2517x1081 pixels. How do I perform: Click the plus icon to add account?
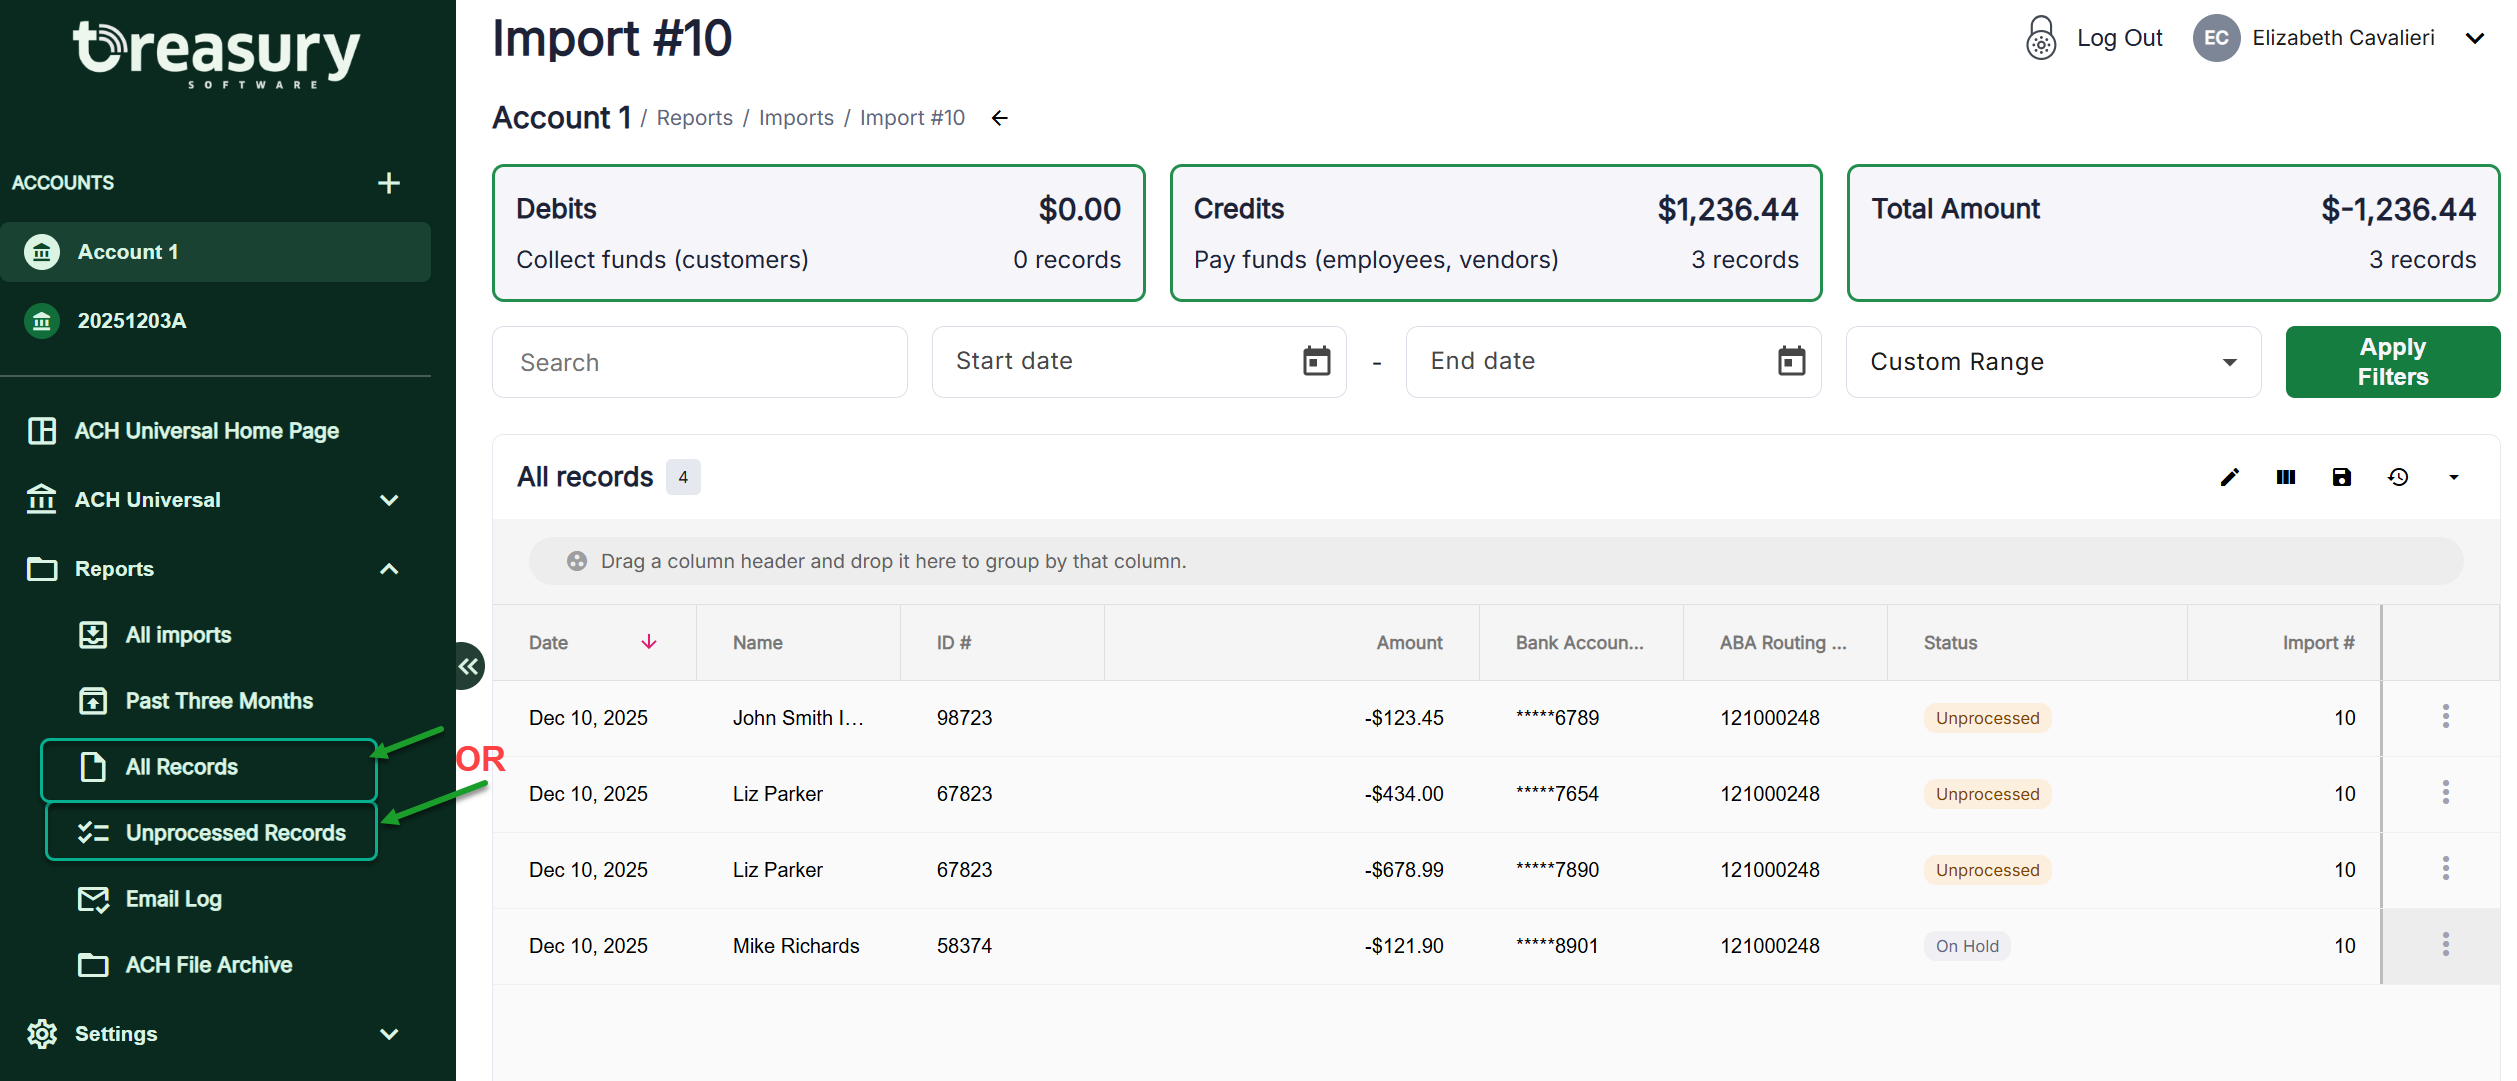pos(389,183)
